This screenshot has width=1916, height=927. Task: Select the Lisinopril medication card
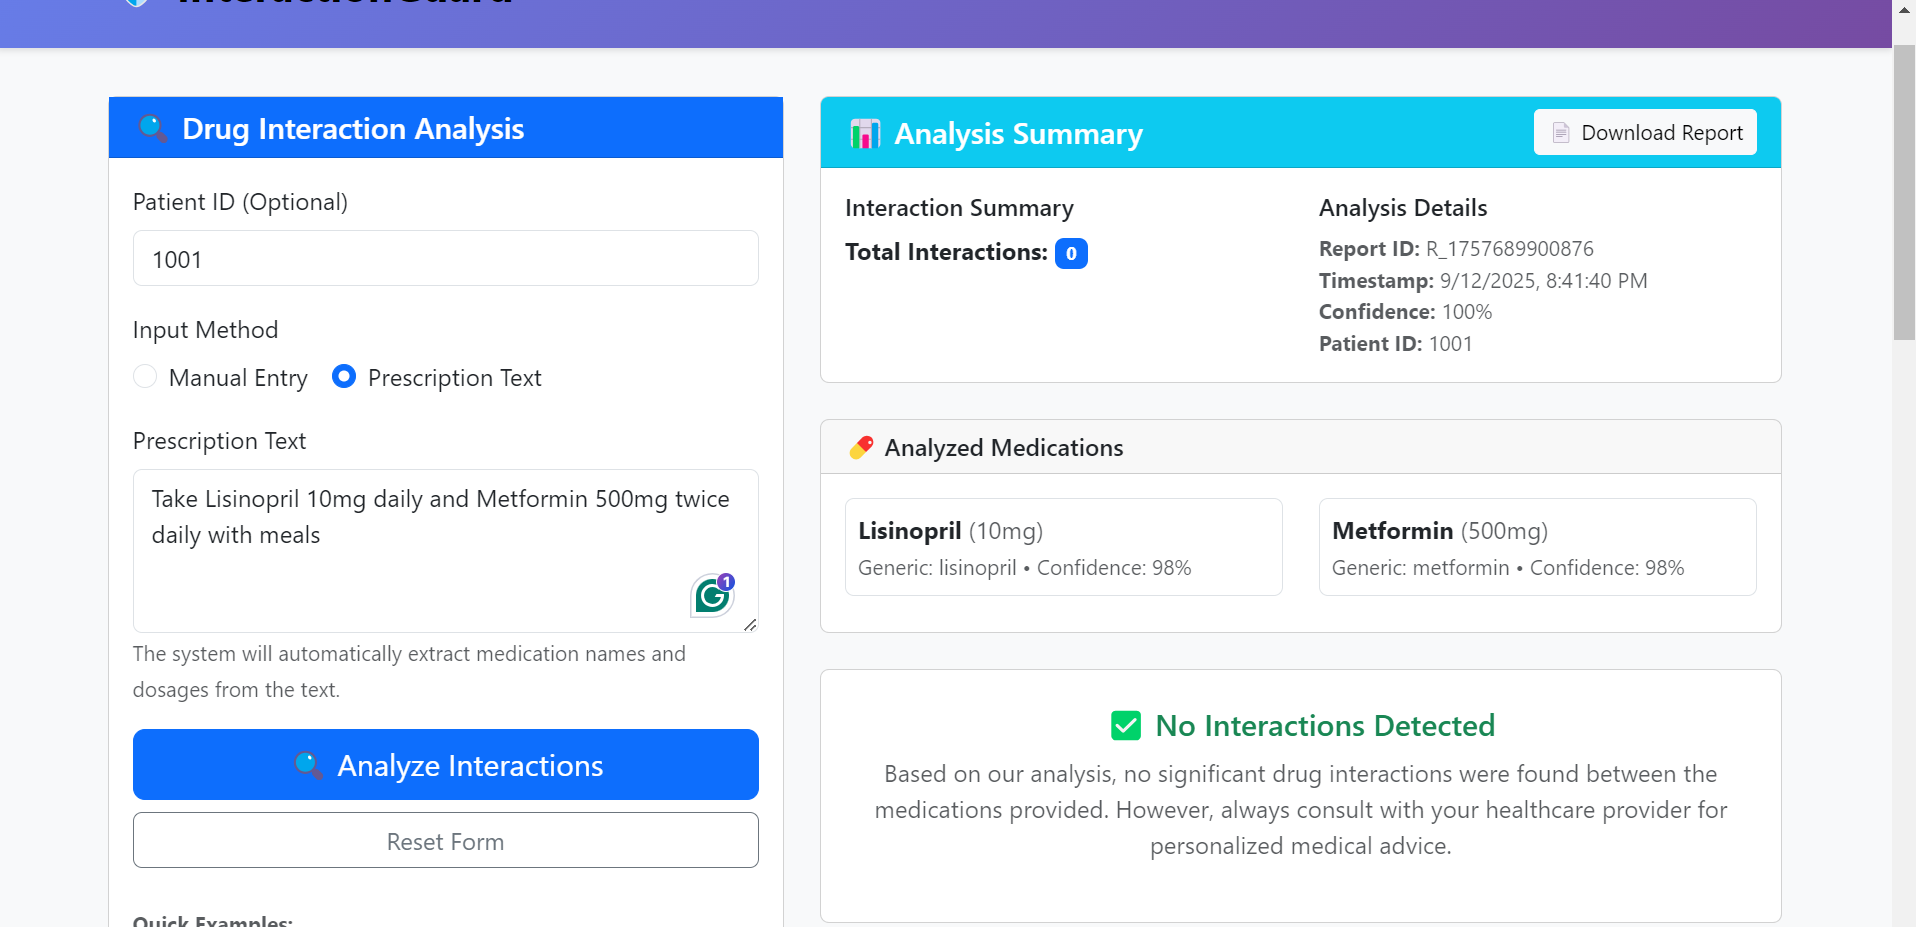[1063, 547]
